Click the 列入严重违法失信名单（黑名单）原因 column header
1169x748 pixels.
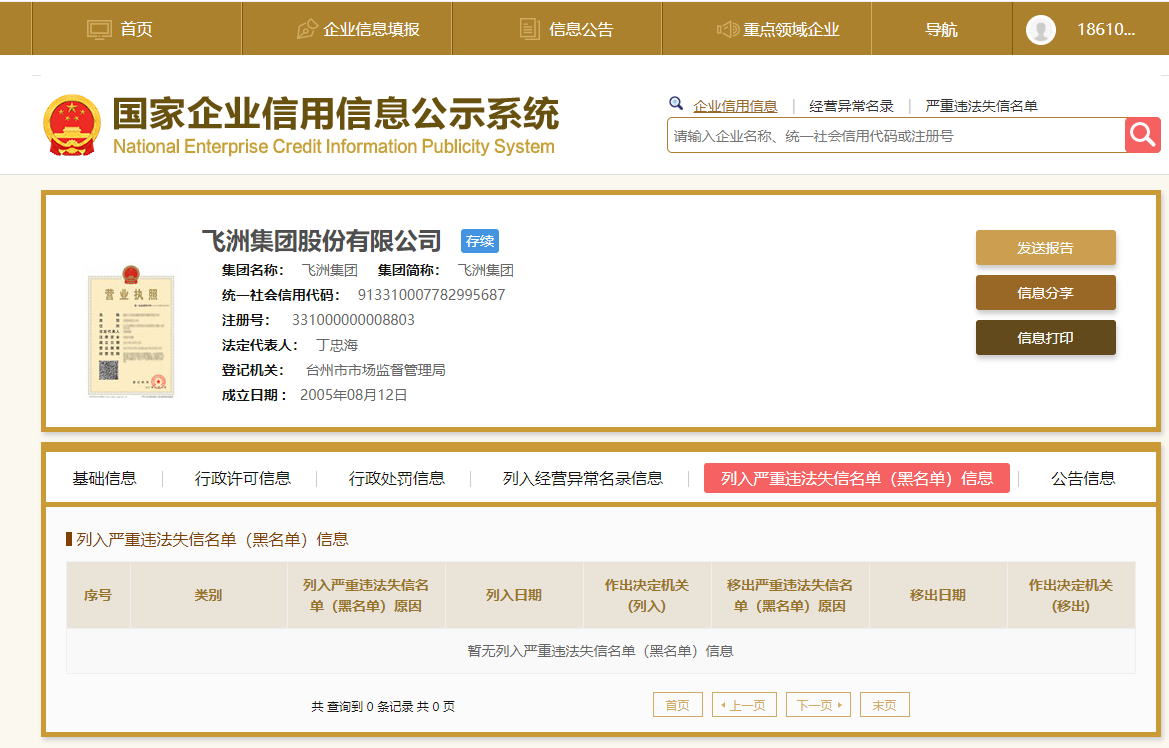(x=366, y=595)
